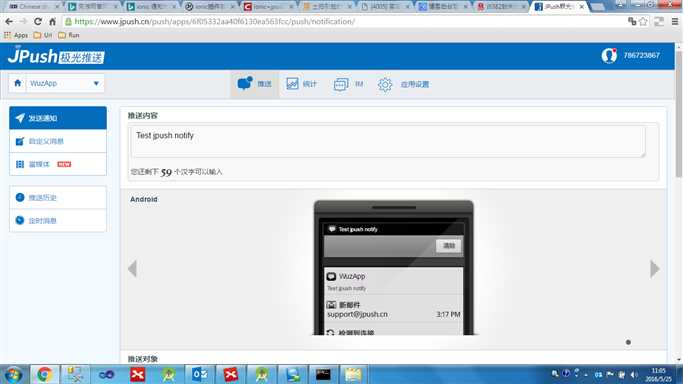Select the send notification paper-plane item

pyautogui.click(x=58, y=118)
